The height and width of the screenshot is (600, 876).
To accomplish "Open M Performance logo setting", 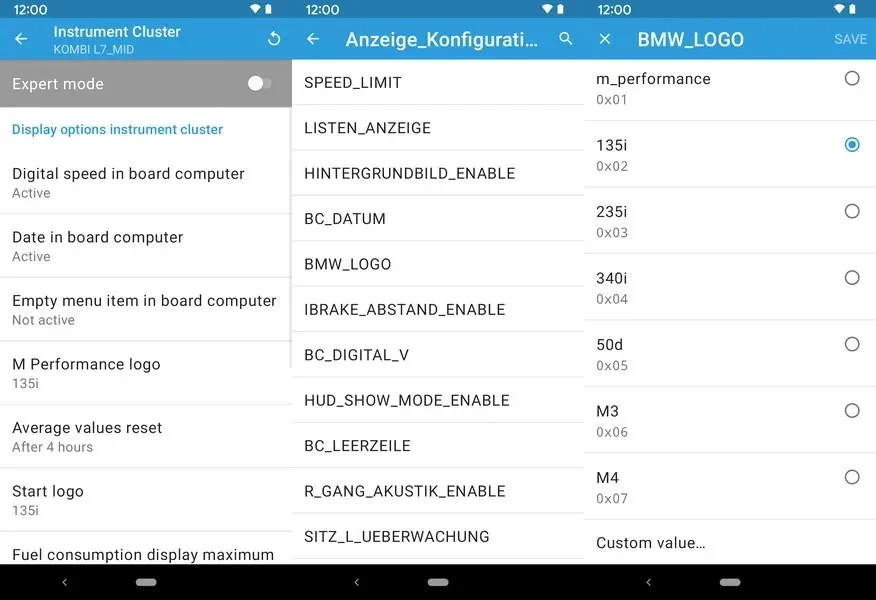I will pos(146,373).
